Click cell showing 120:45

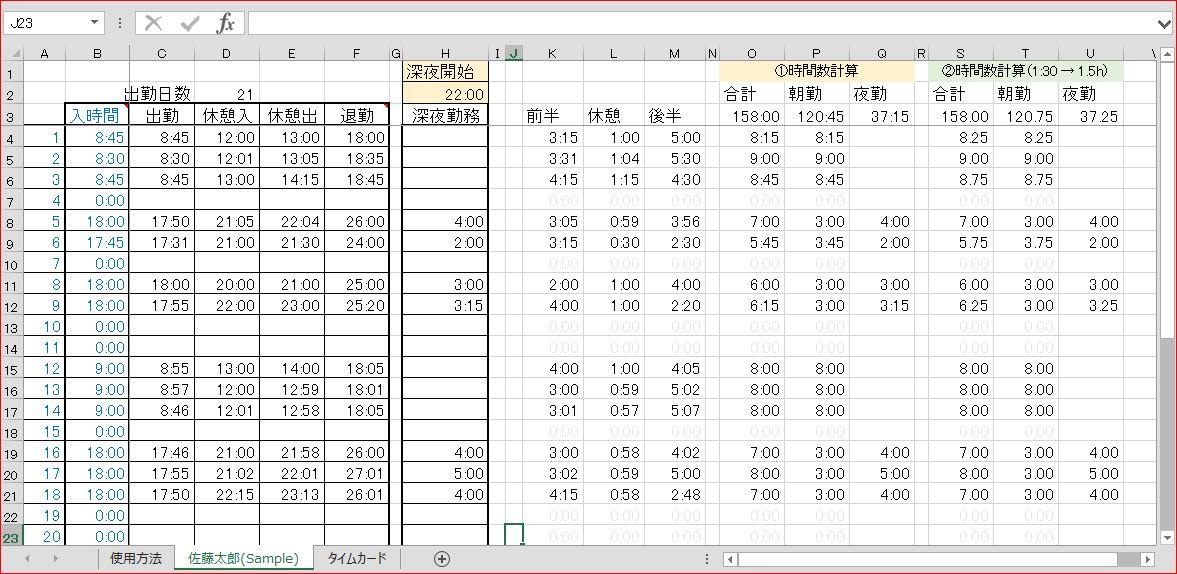pos(817,116)
